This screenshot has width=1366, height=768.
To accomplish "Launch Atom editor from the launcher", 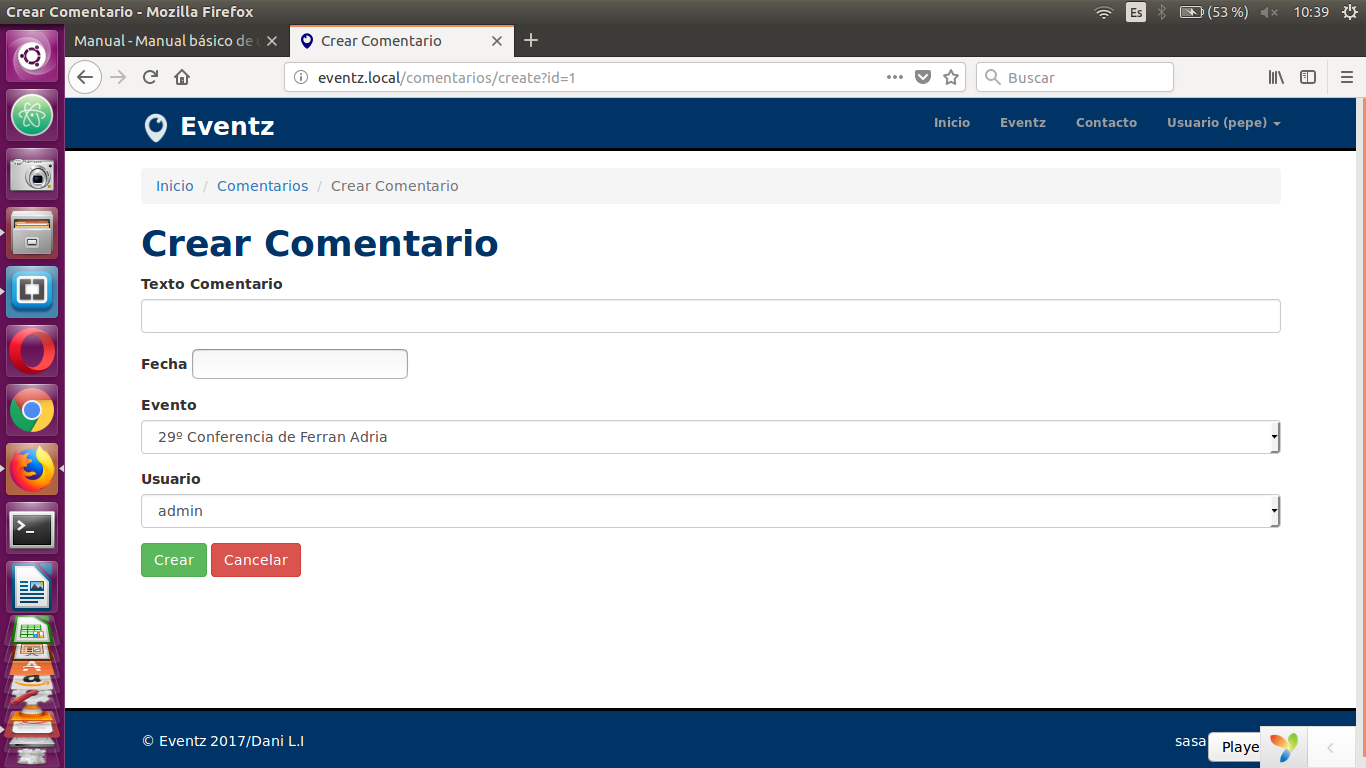I will [33, 115].
